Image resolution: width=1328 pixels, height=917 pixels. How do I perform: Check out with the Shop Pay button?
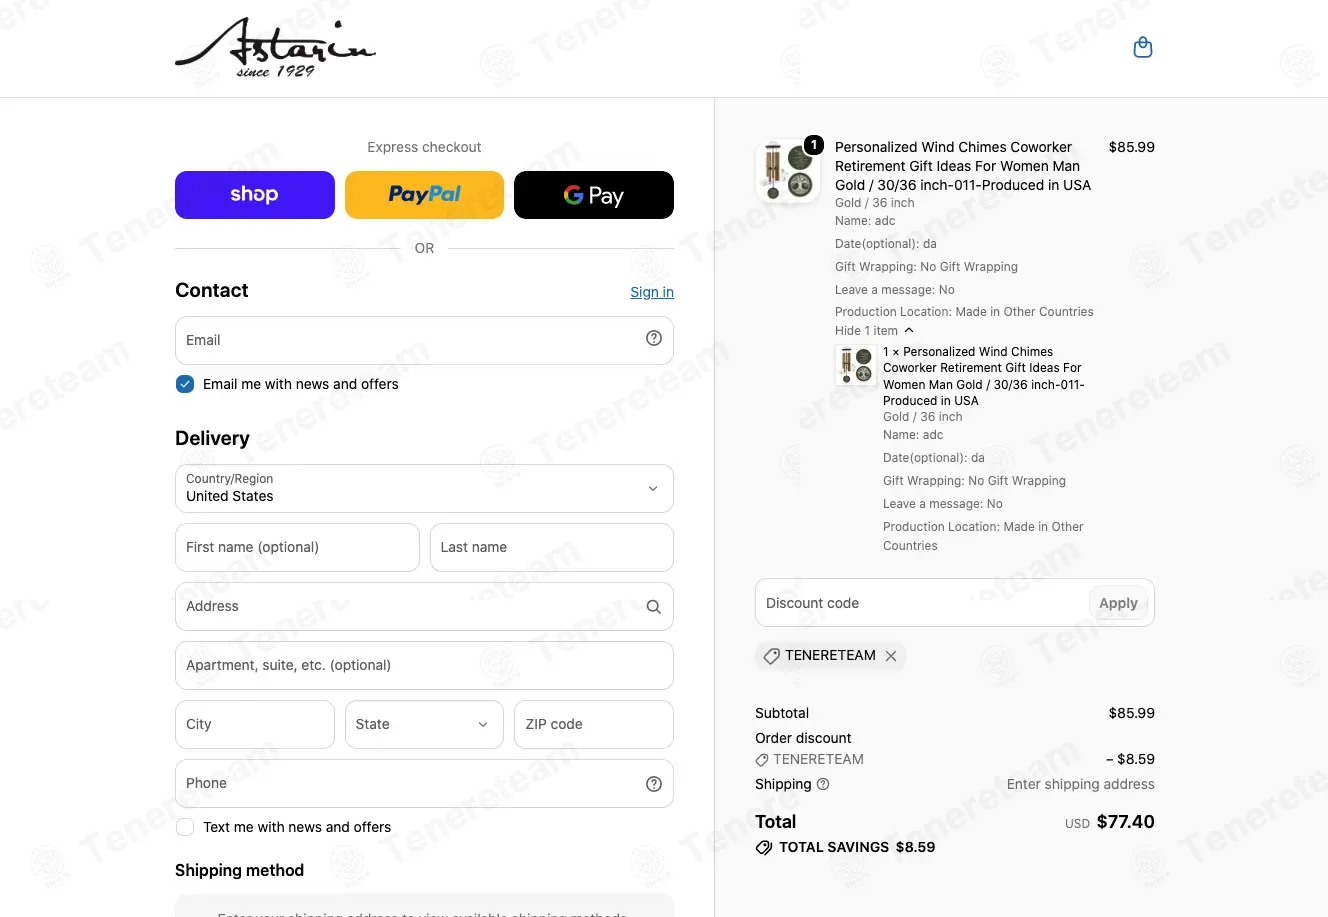(255, 195)
